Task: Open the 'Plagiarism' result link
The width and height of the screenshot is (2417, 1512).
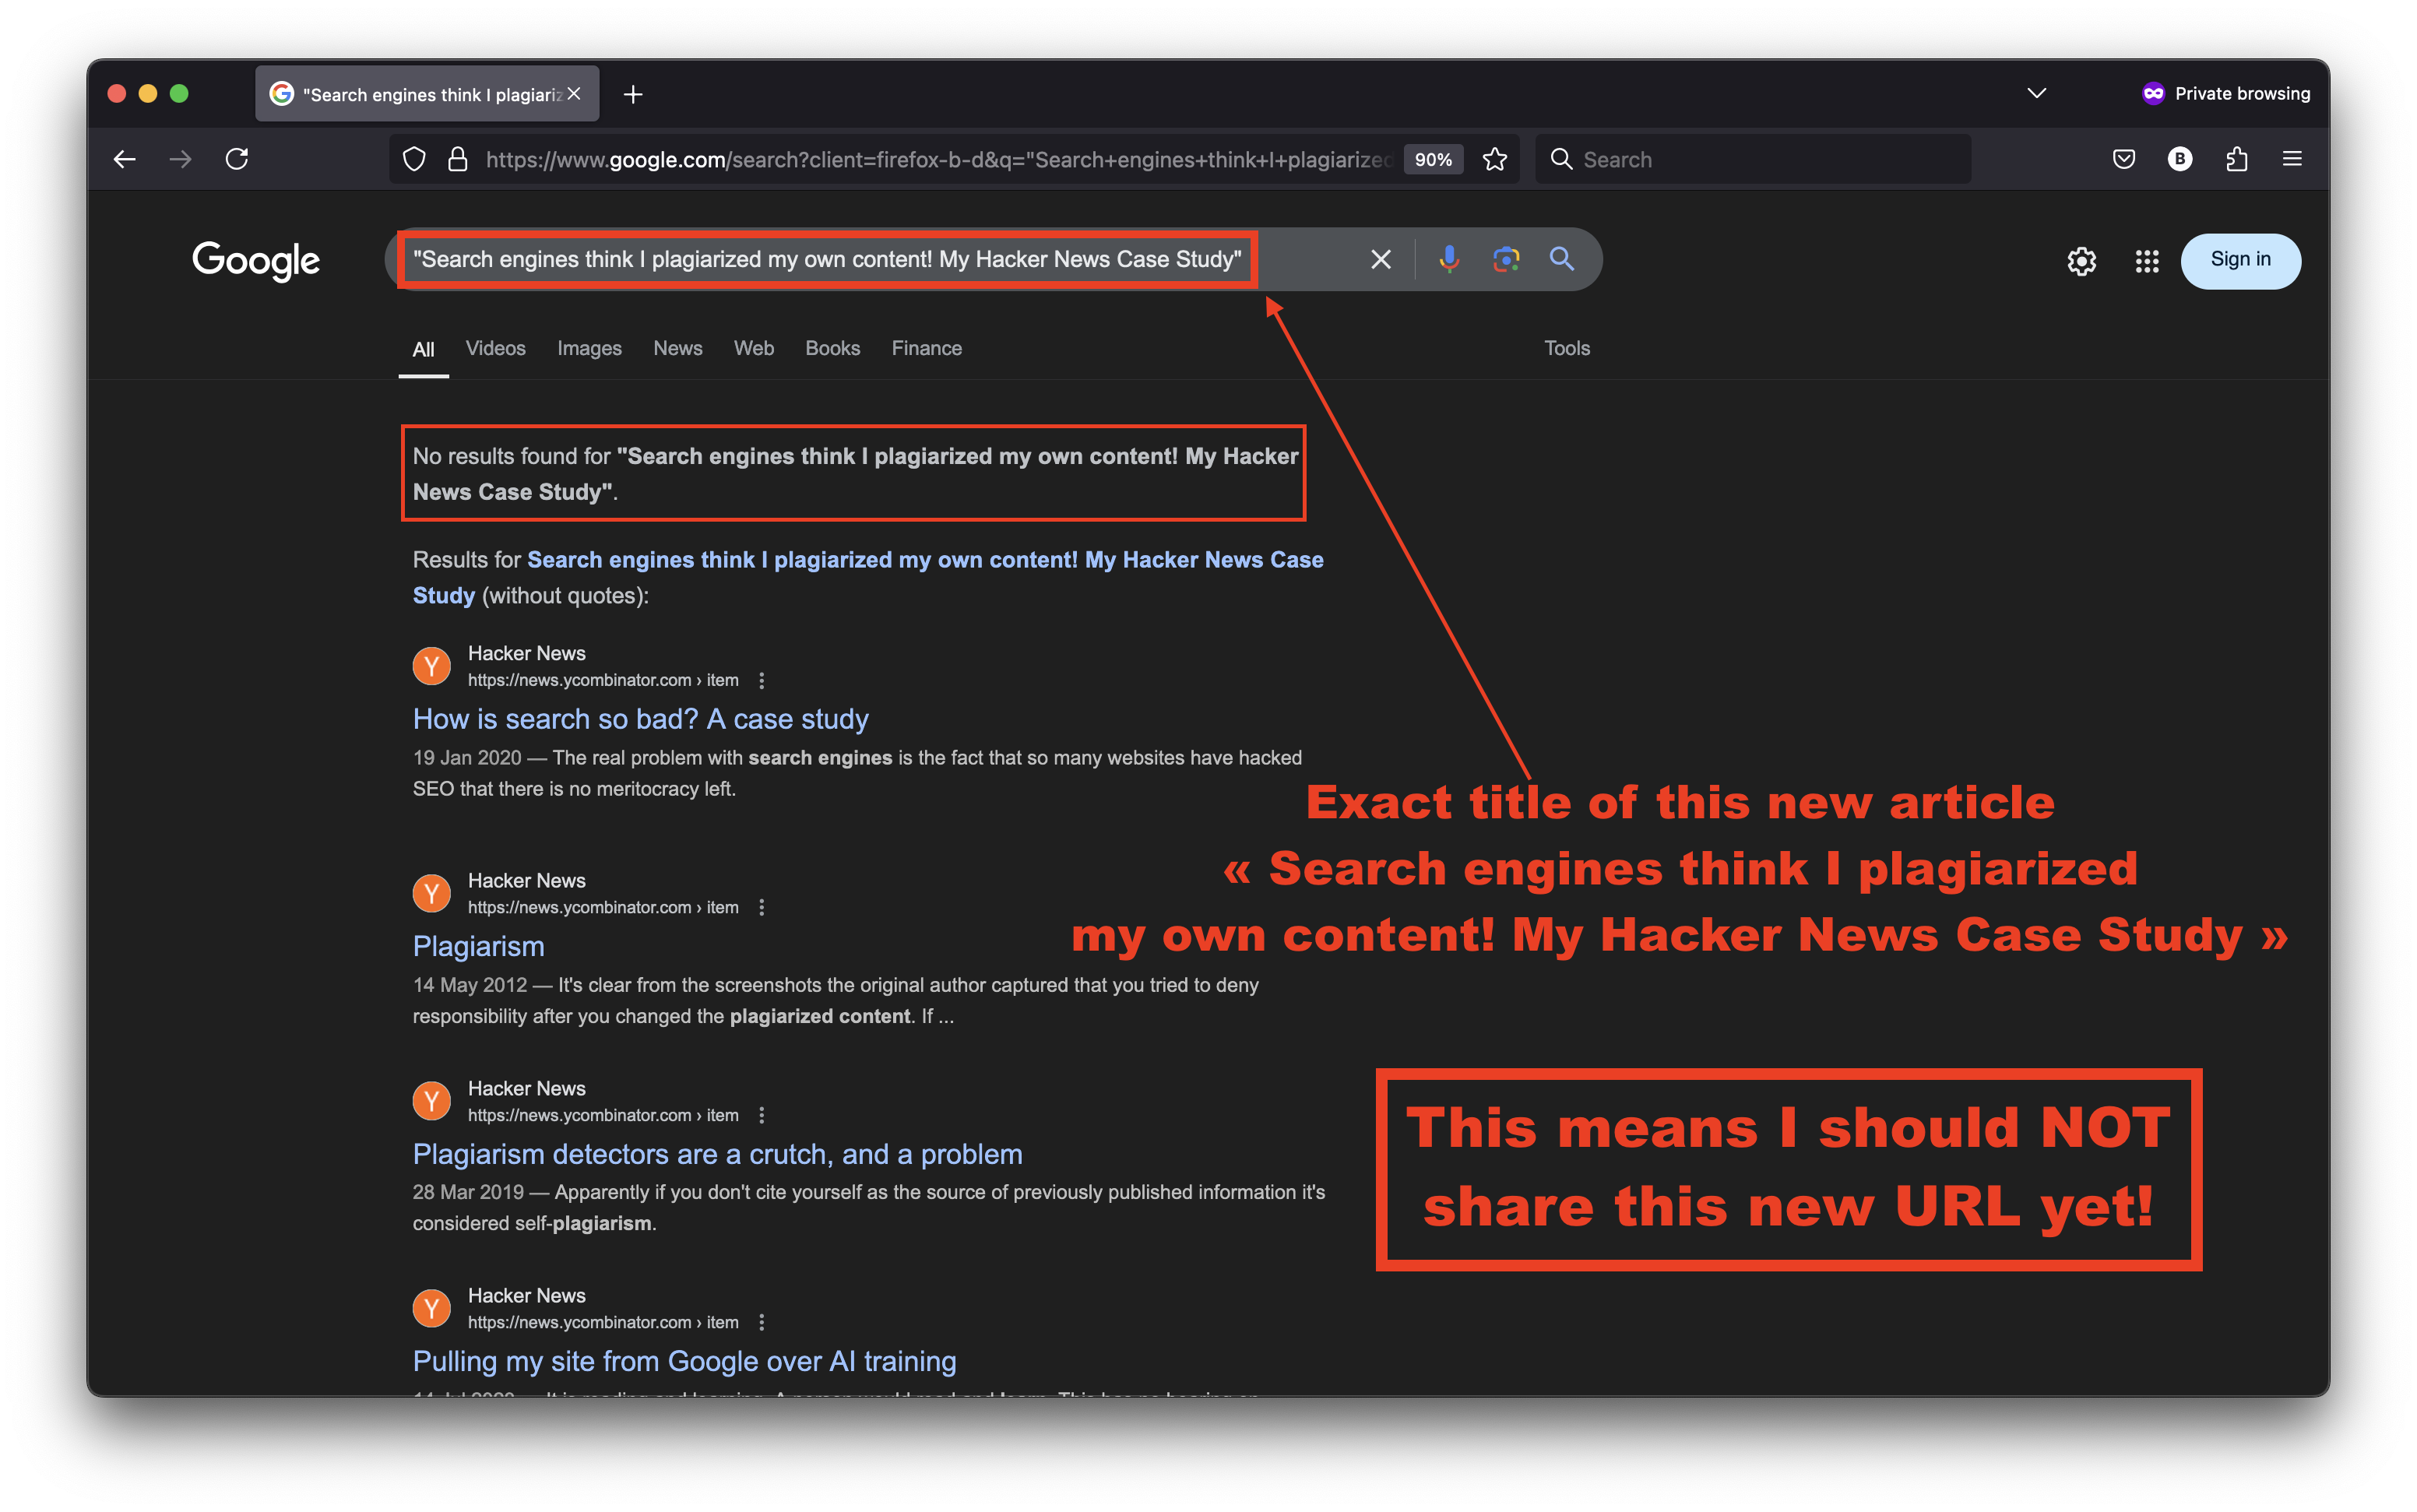Action: 479,946
